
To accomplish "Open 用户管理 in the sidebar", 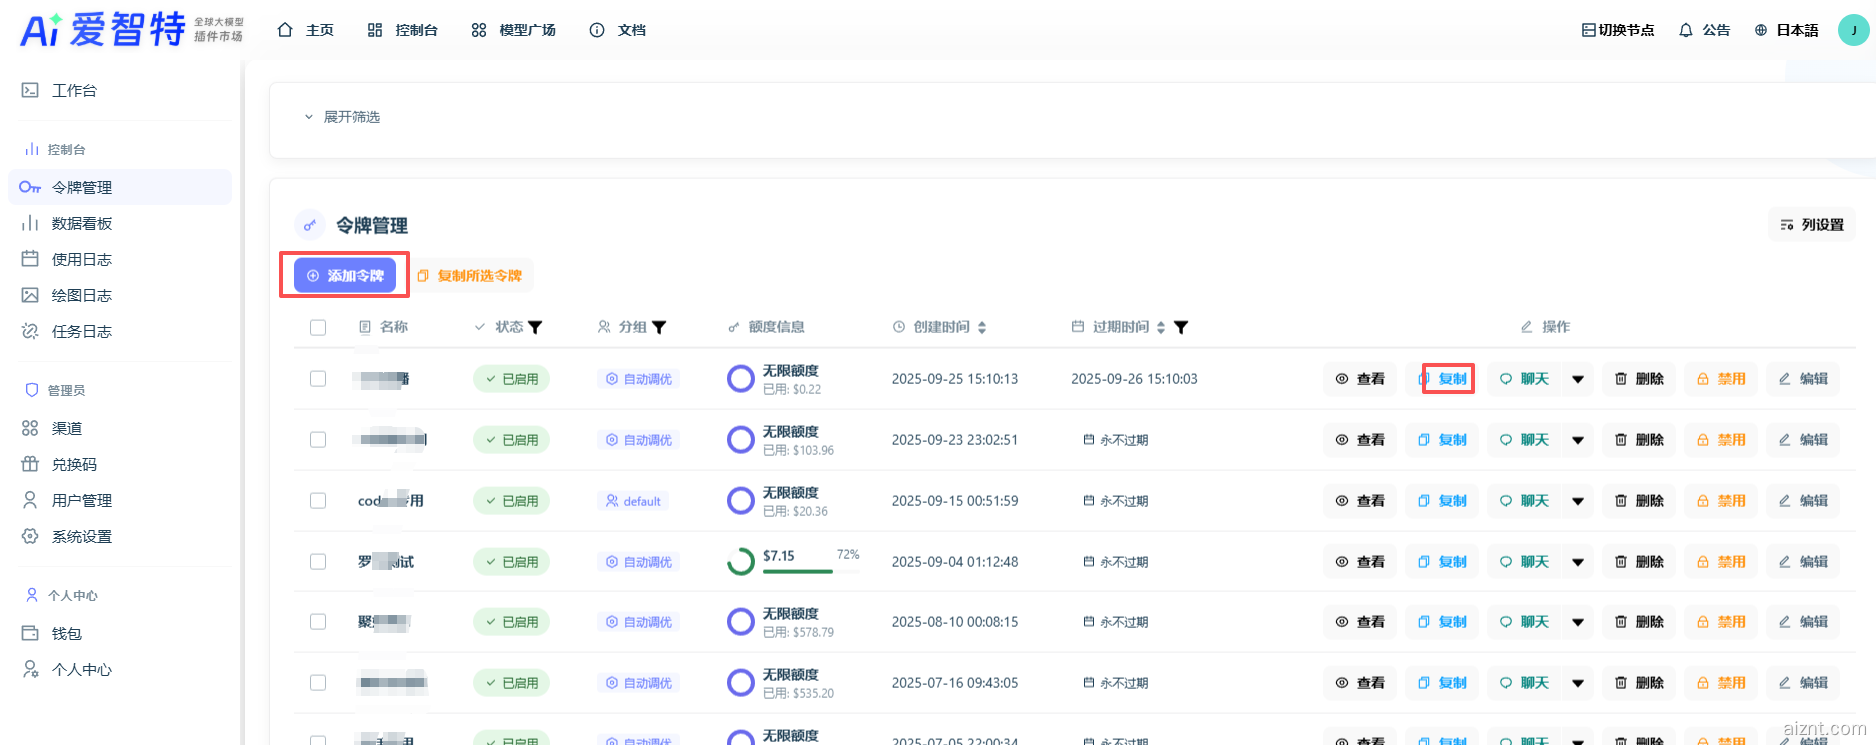I will coord(120,500).
